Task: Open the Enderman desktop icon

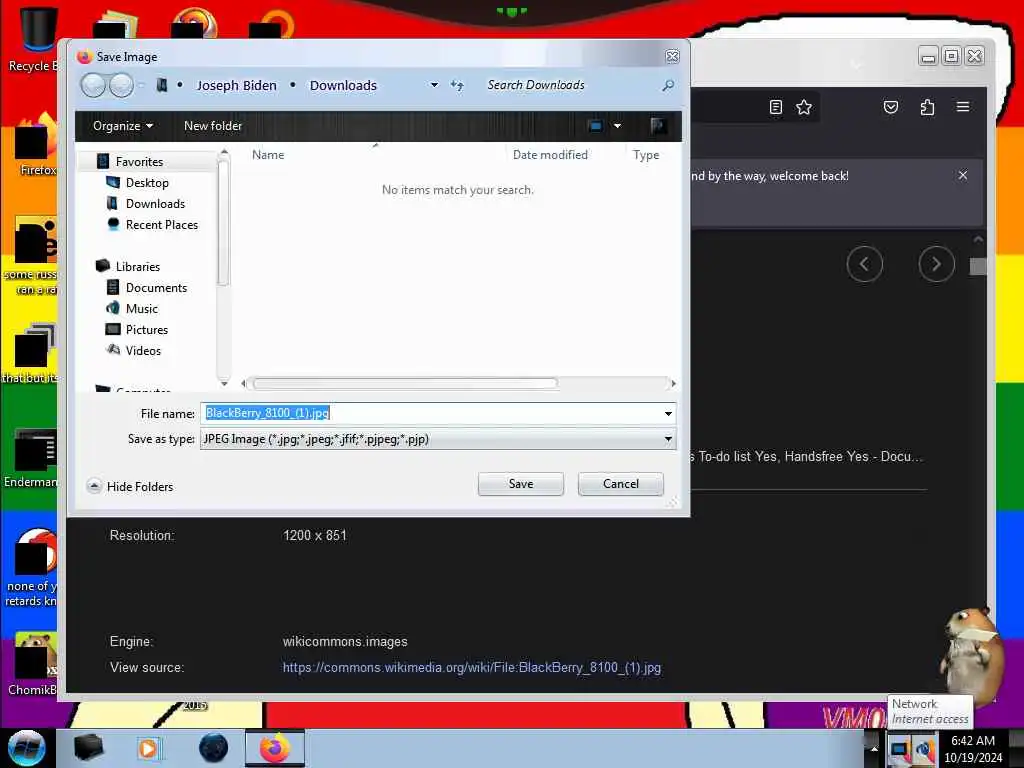Action: (x=33, y=457)
